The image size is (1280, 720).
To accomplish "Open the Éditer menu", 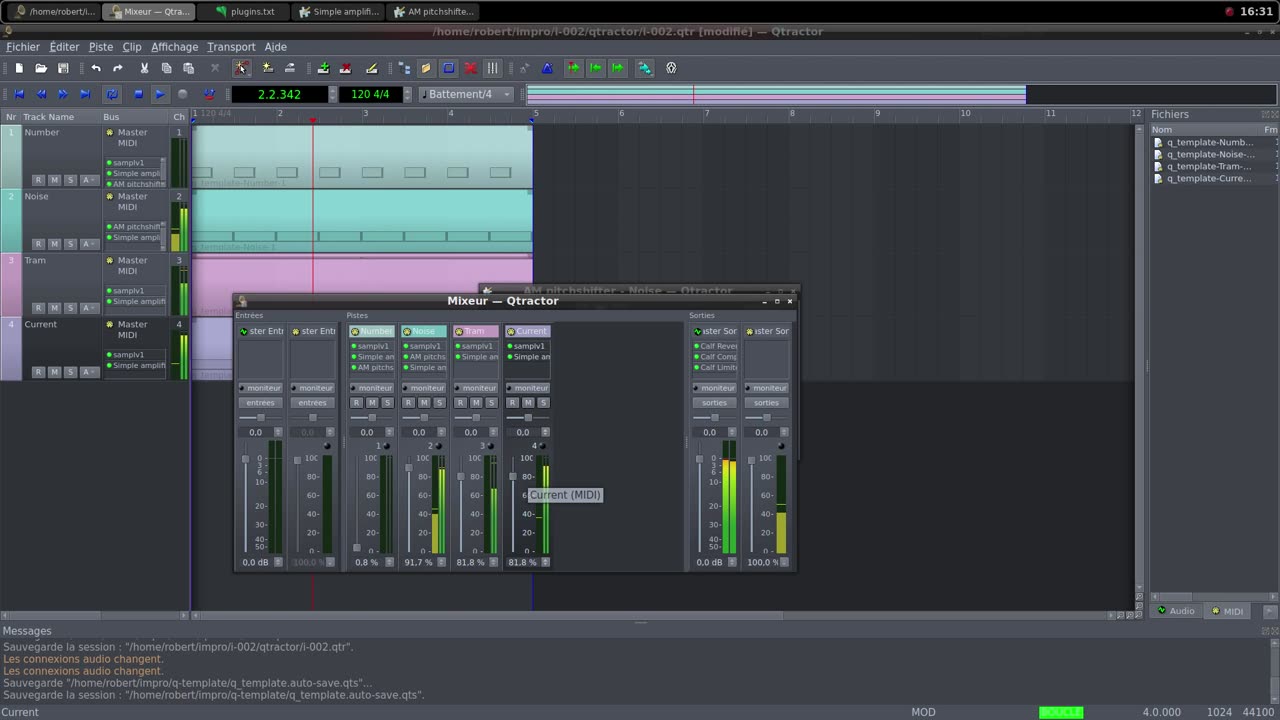I will (64, 47).
